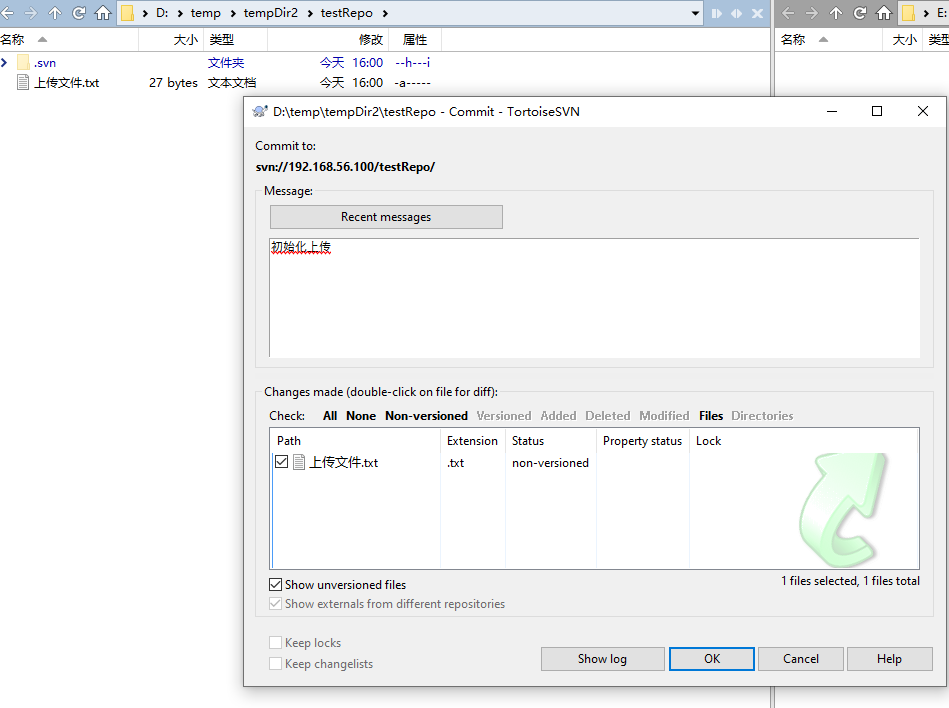Screen dimensions: 949x708
Task: Click folder icon in right address bar
Action: [908, 13]
